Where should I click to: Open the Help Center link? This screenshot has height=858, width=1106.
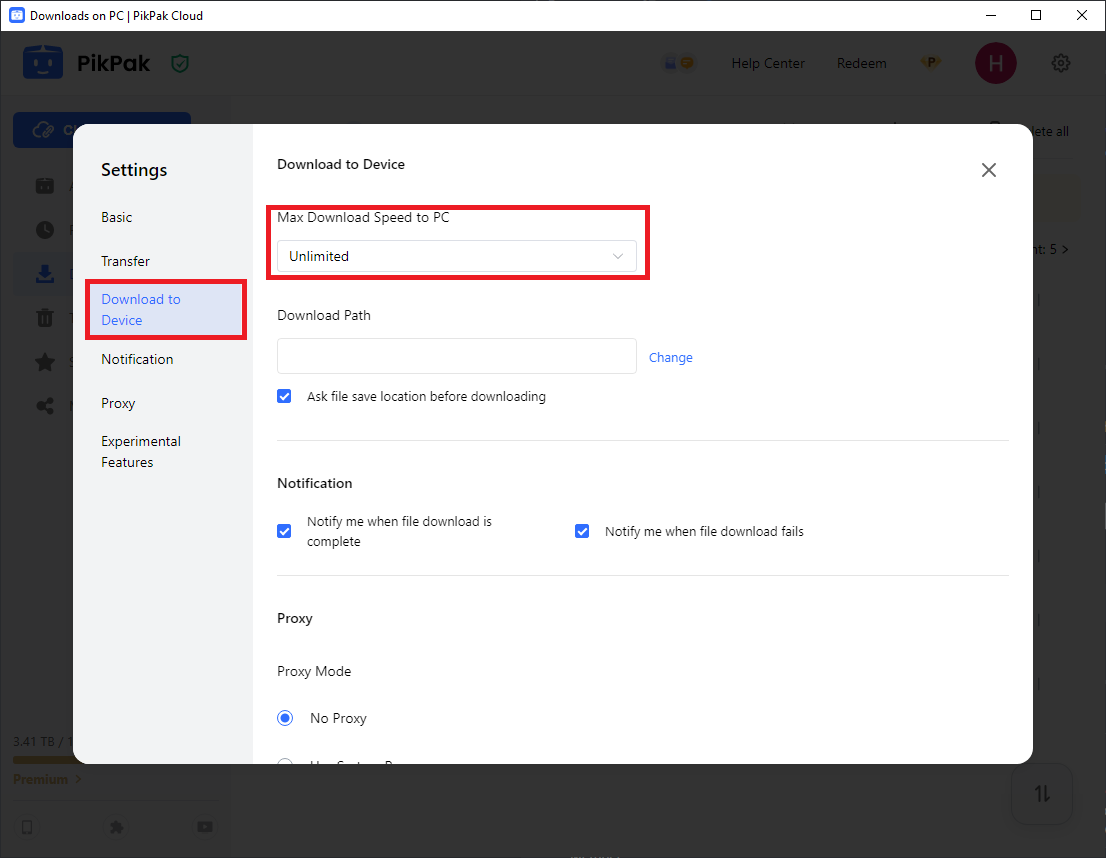tap(767, 63)
